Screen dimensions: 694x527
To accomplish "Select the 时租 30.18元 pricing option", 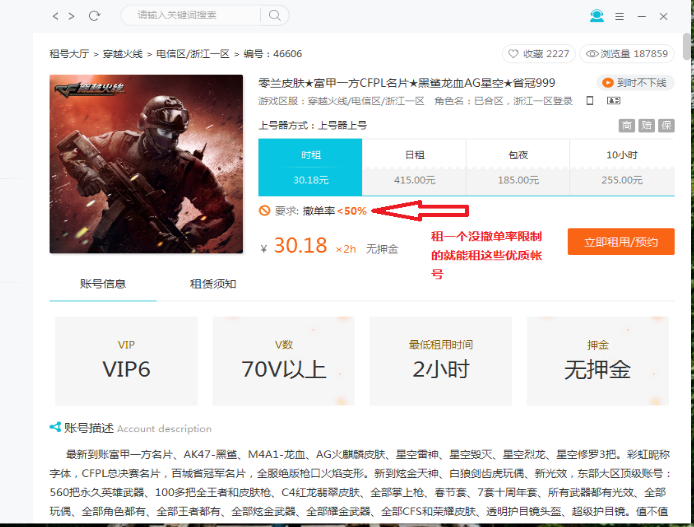I will 310,167.
